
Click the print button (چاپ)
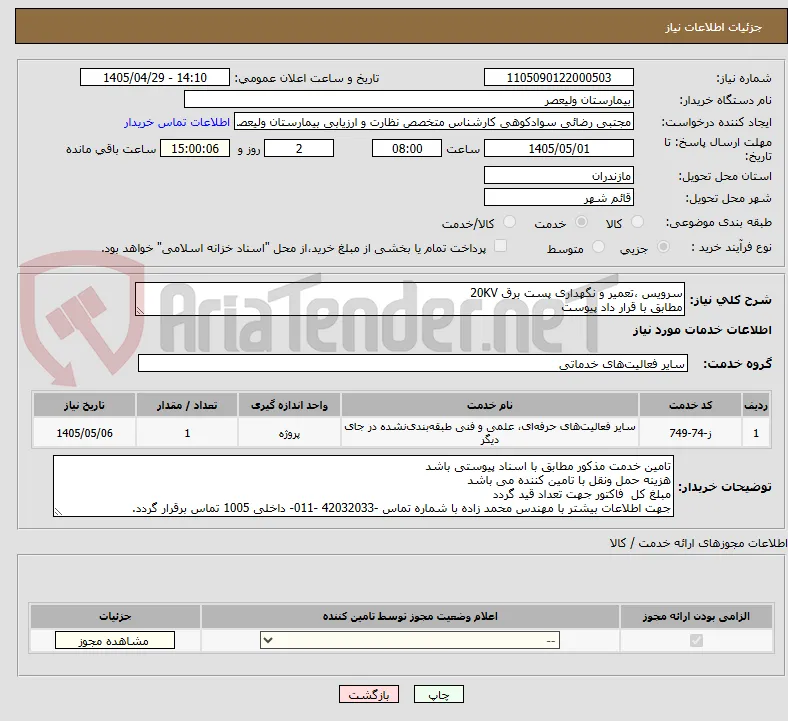coord(438,694)
